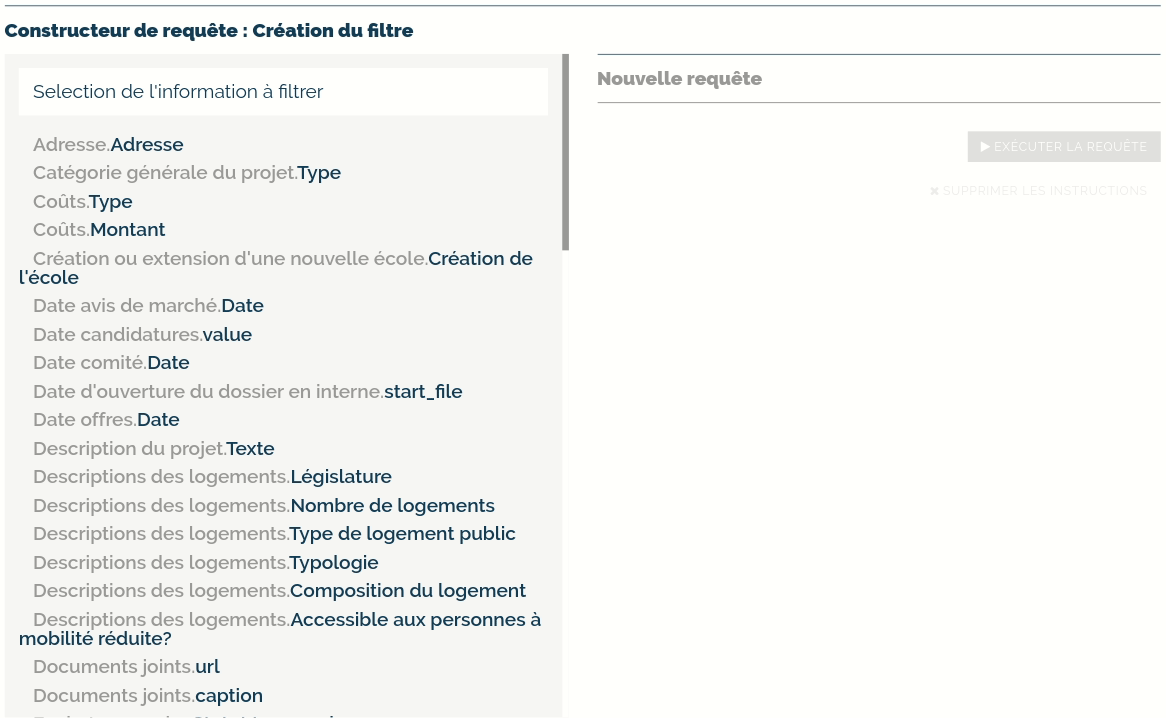Click the X icon beside Supprimer les instructions

point(934,191)
